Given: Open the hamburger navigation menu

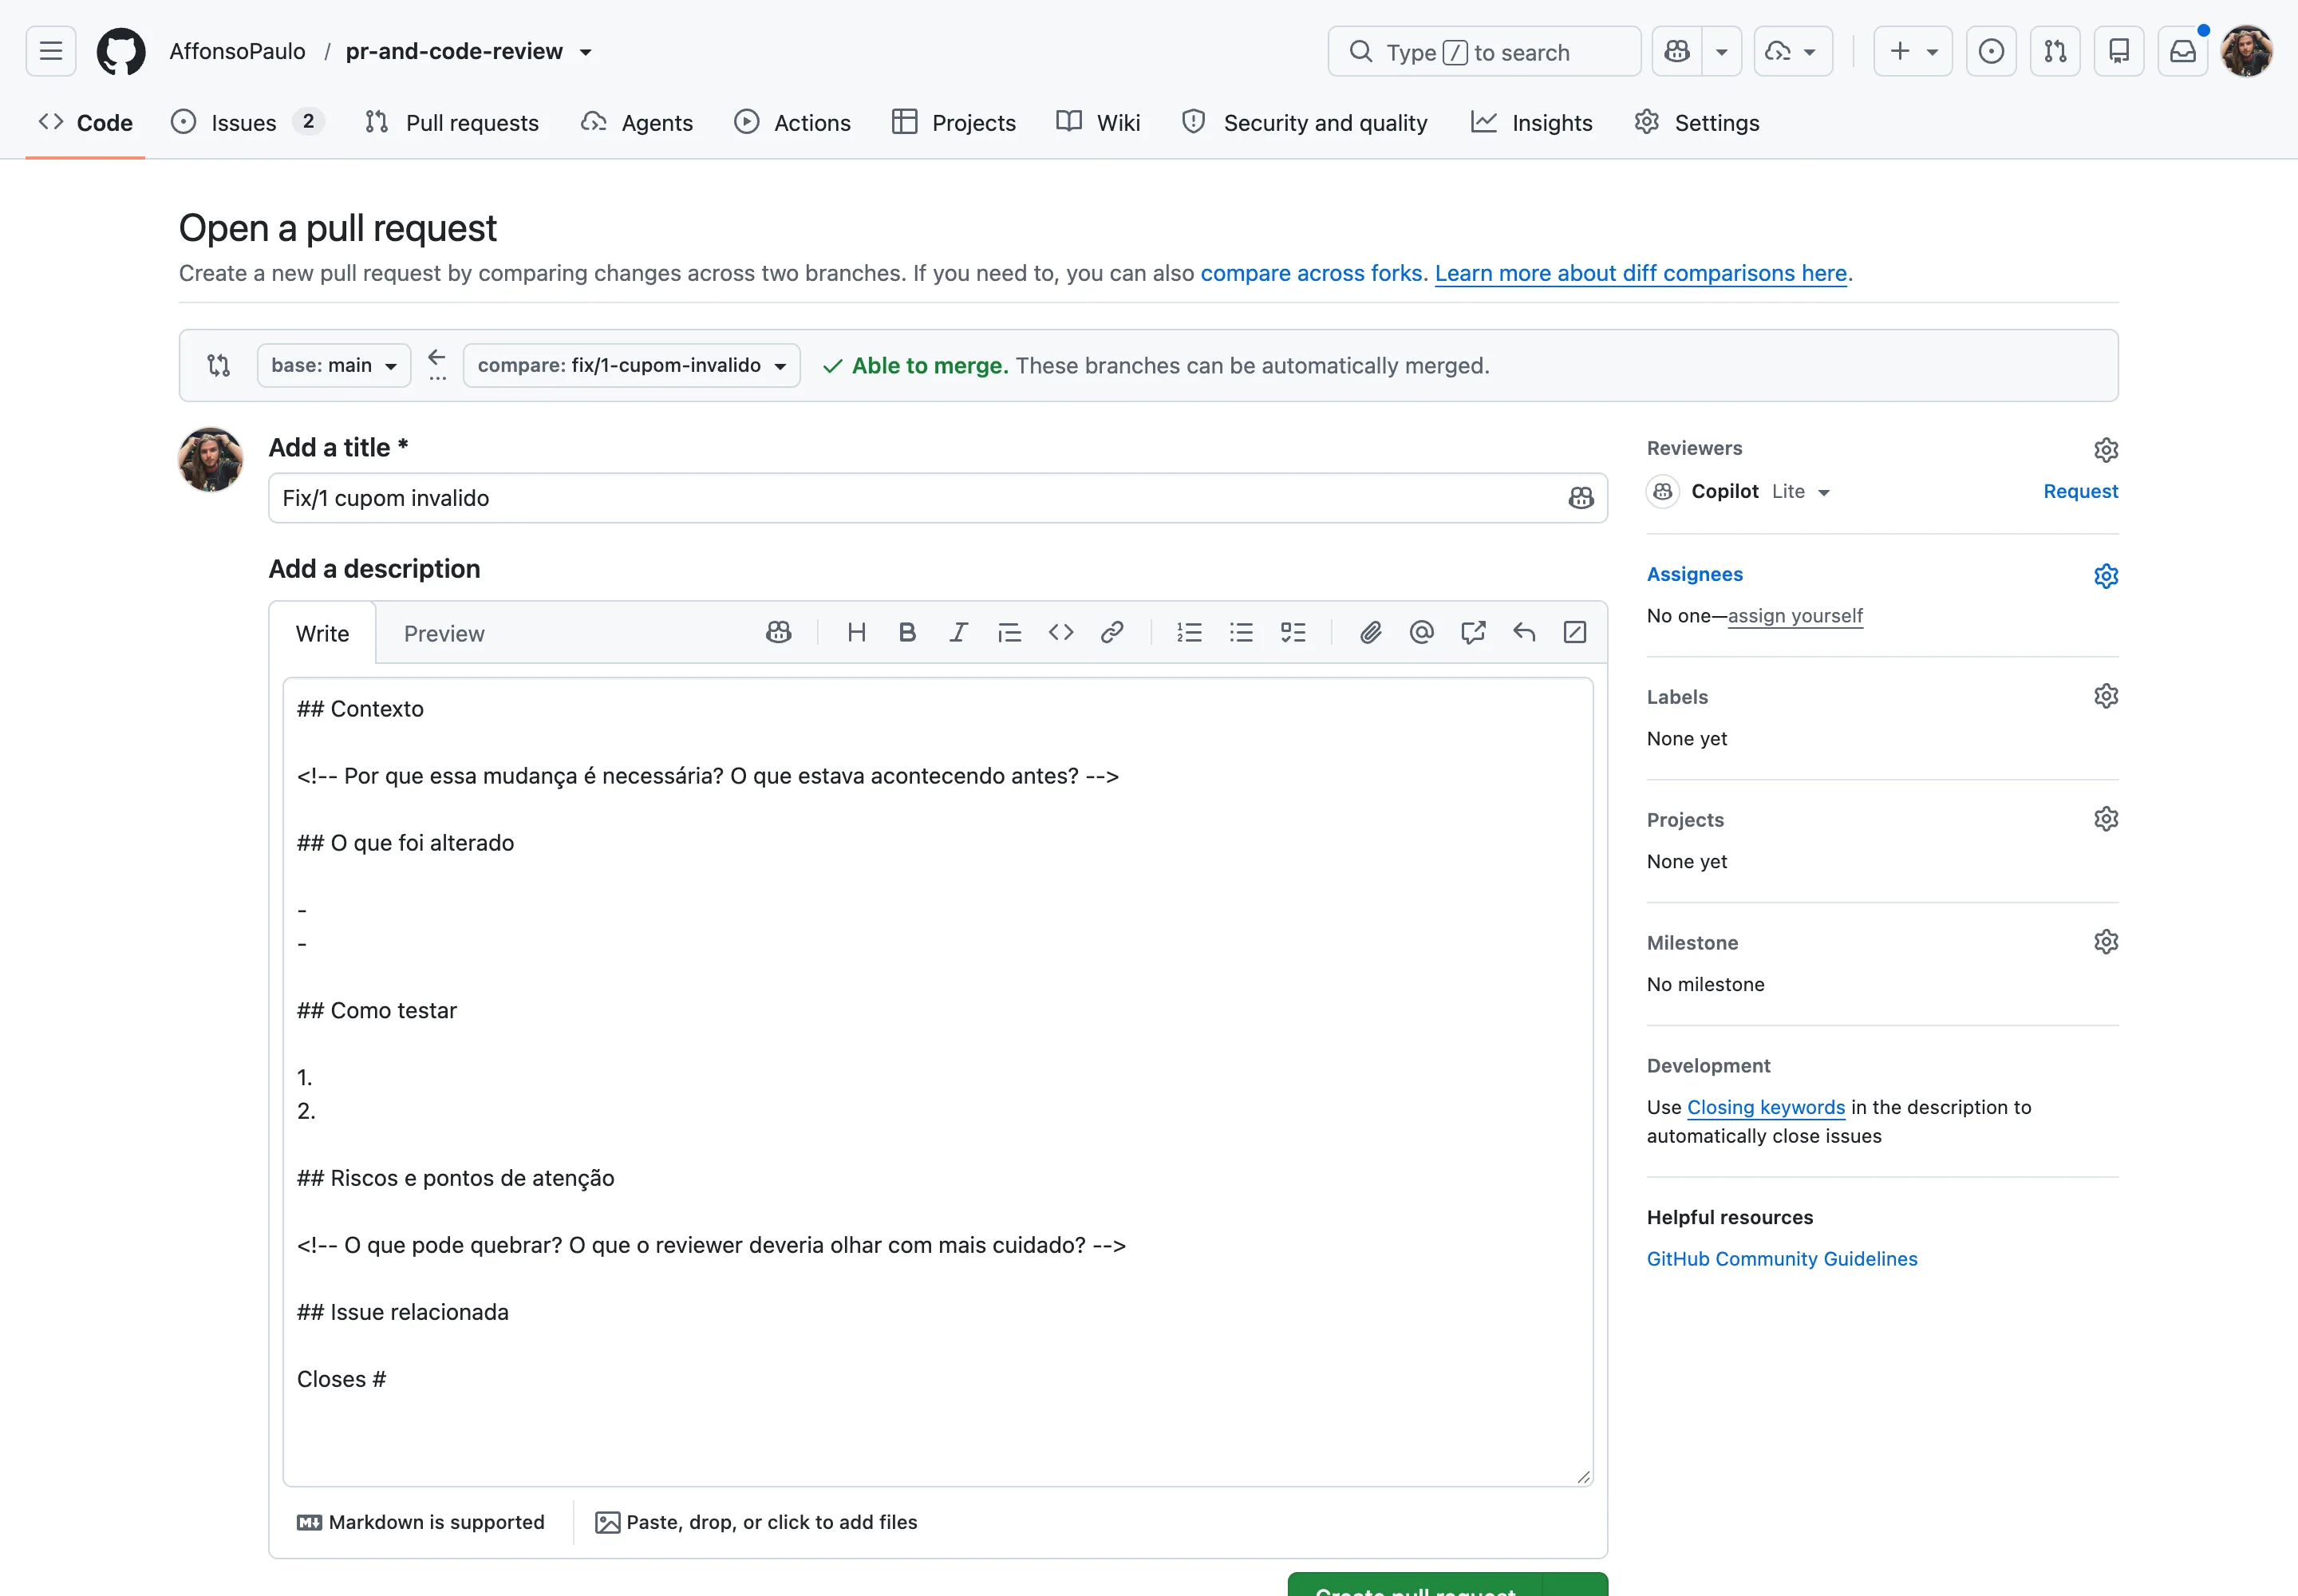Looking at the screenshot, I should click(x=51, y=51).
